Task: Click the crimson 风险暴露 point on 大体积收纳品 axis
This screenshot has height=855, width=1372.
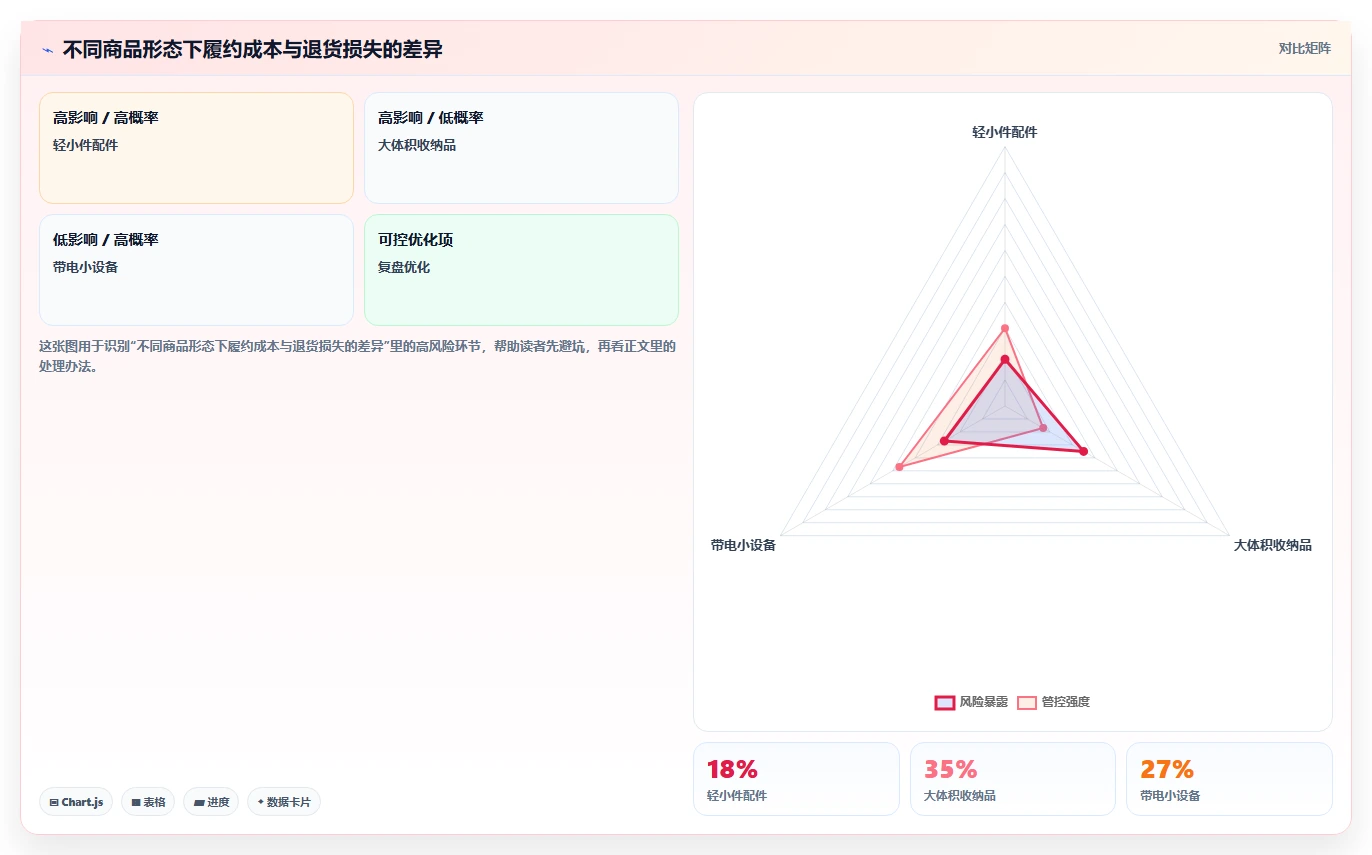Action: click(x=1083, y=452)
